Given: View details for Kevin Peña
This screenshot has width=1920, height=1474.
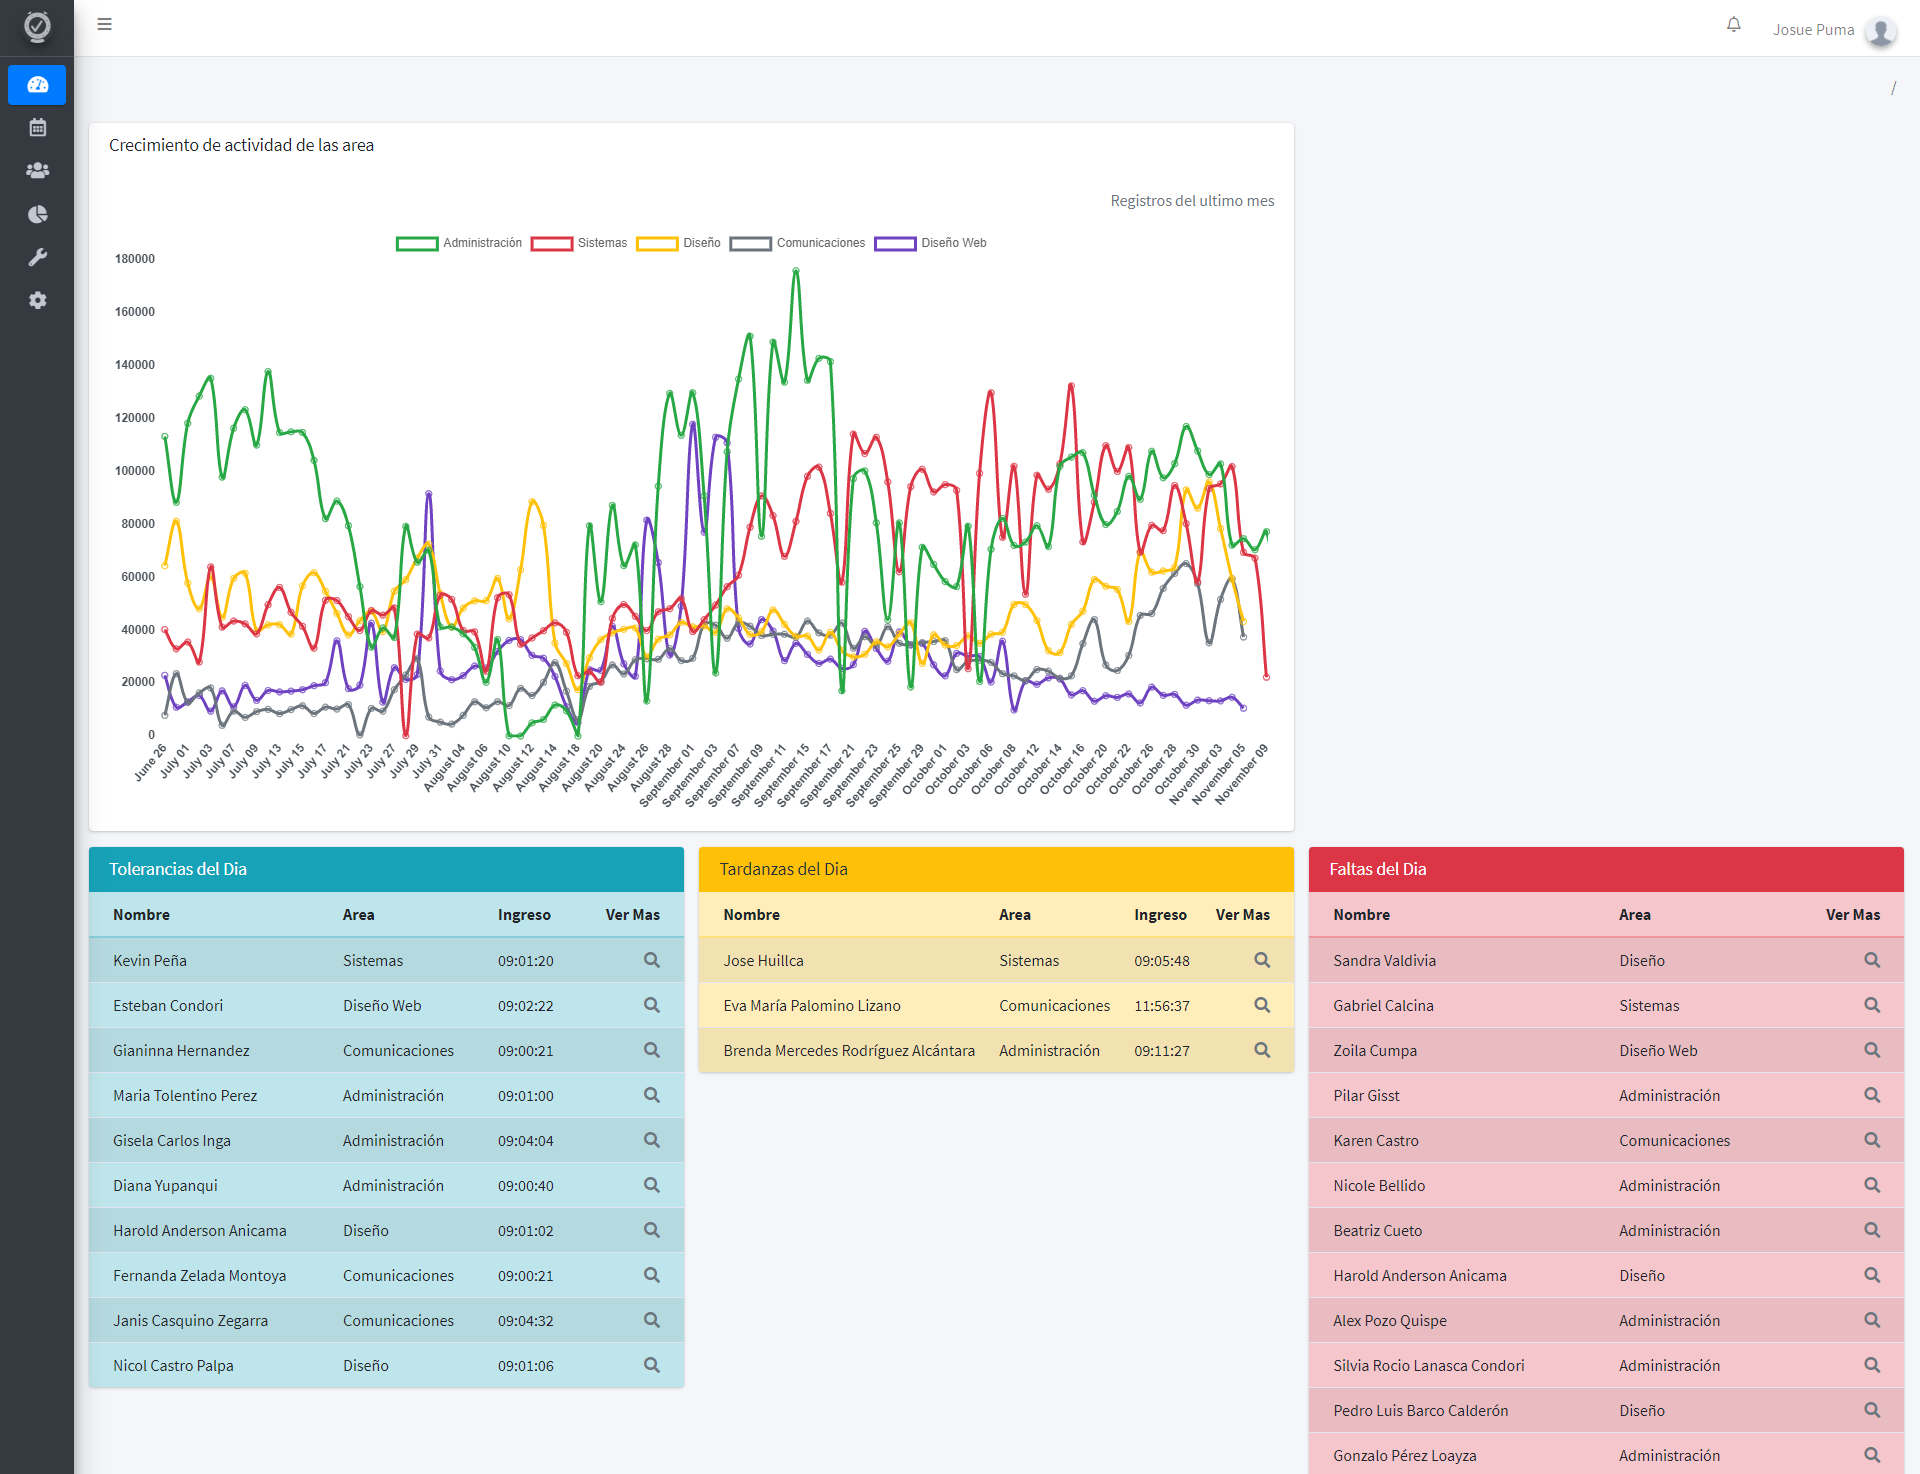Looking at the screenshot, I should pos(652,960).
